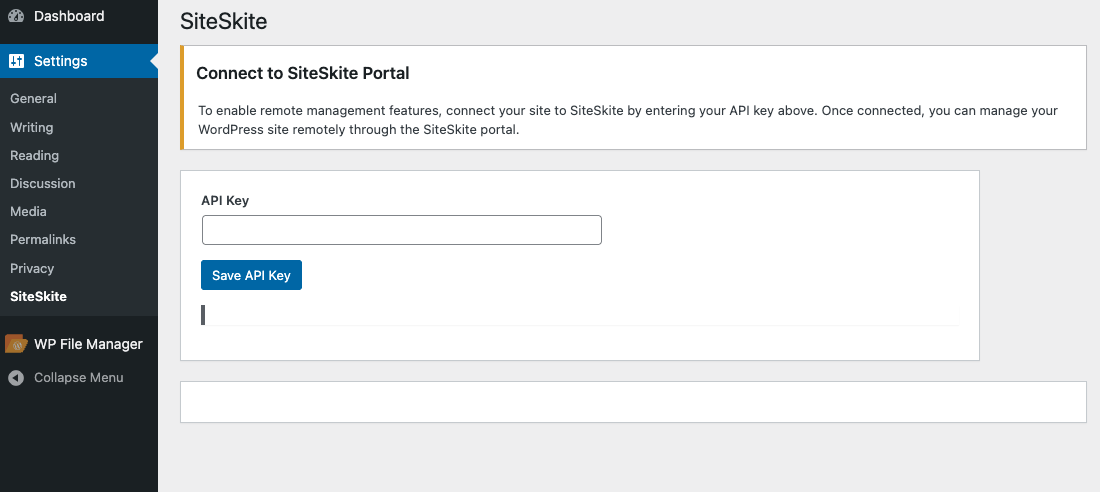Image resolution: width=1100 pixels, height=492 pixels.
Task: Open the Dashboard menu label
Action: pyautogui.click(x=69, y=16)
